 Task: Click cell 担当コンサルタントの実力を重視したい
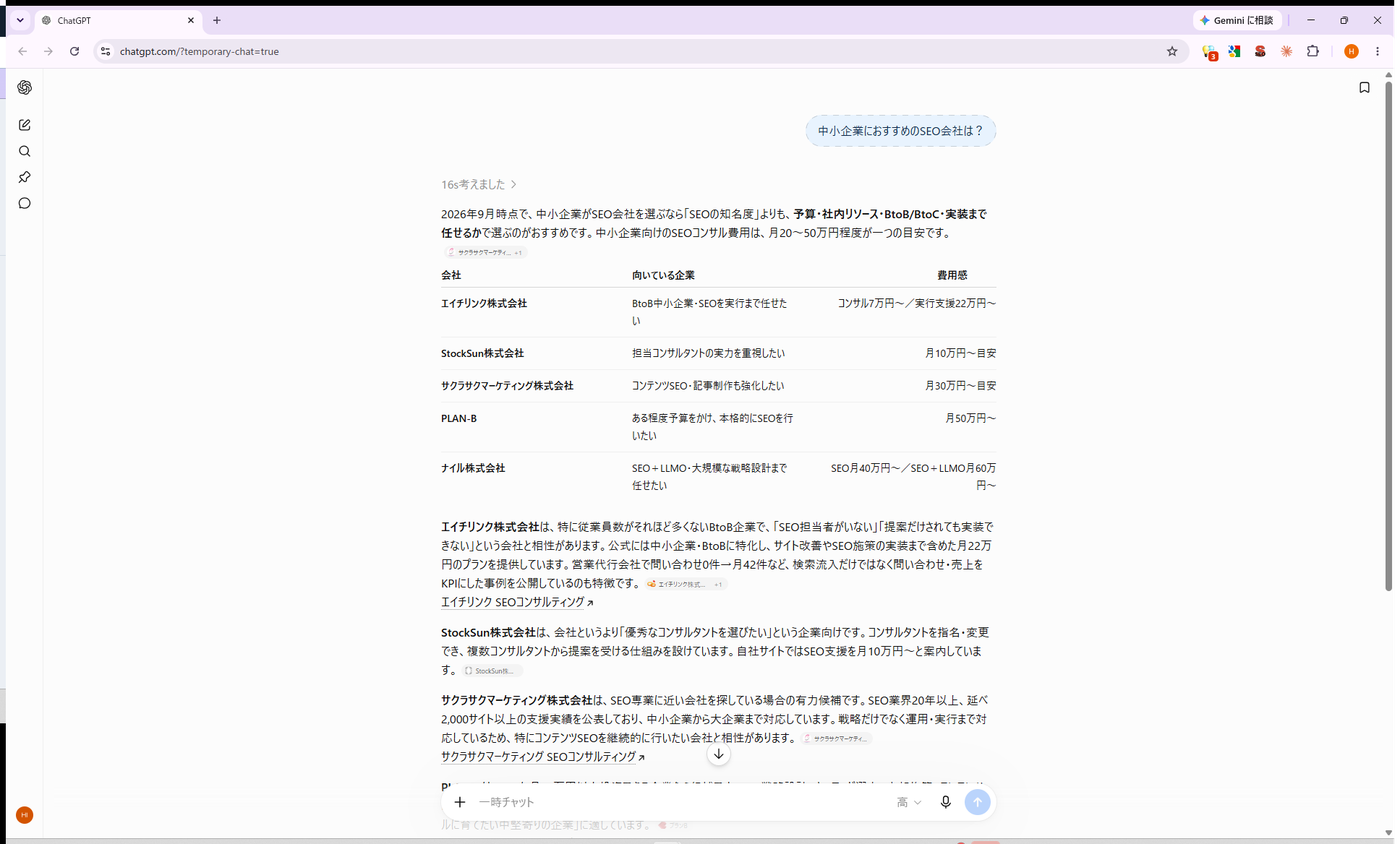point(708,353)
